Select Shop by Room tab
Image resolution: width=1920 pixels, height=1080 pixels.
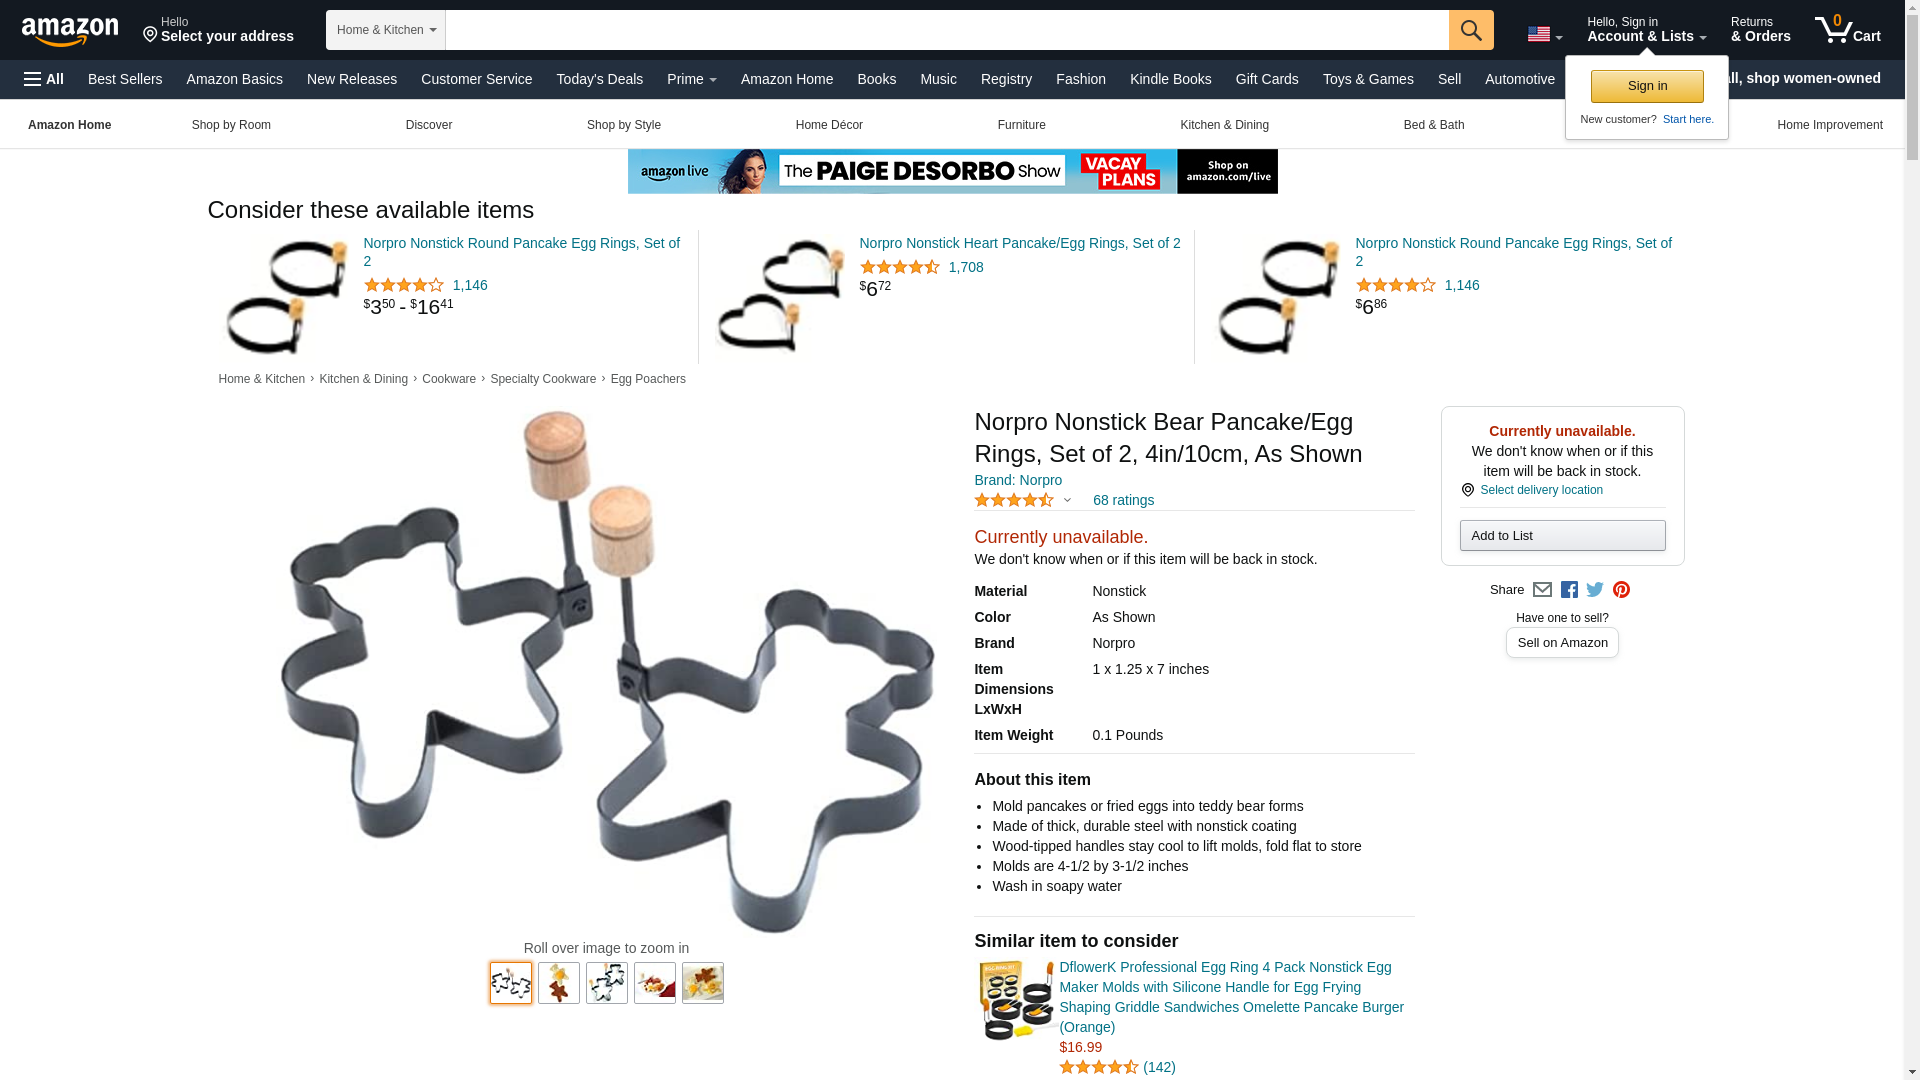(x=231, y=125)
